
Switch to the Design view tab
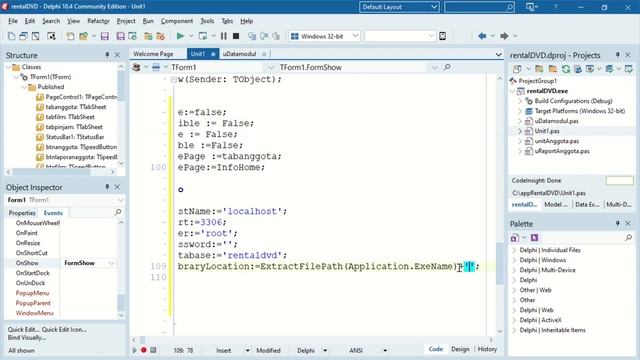click(x=460, y=349)
